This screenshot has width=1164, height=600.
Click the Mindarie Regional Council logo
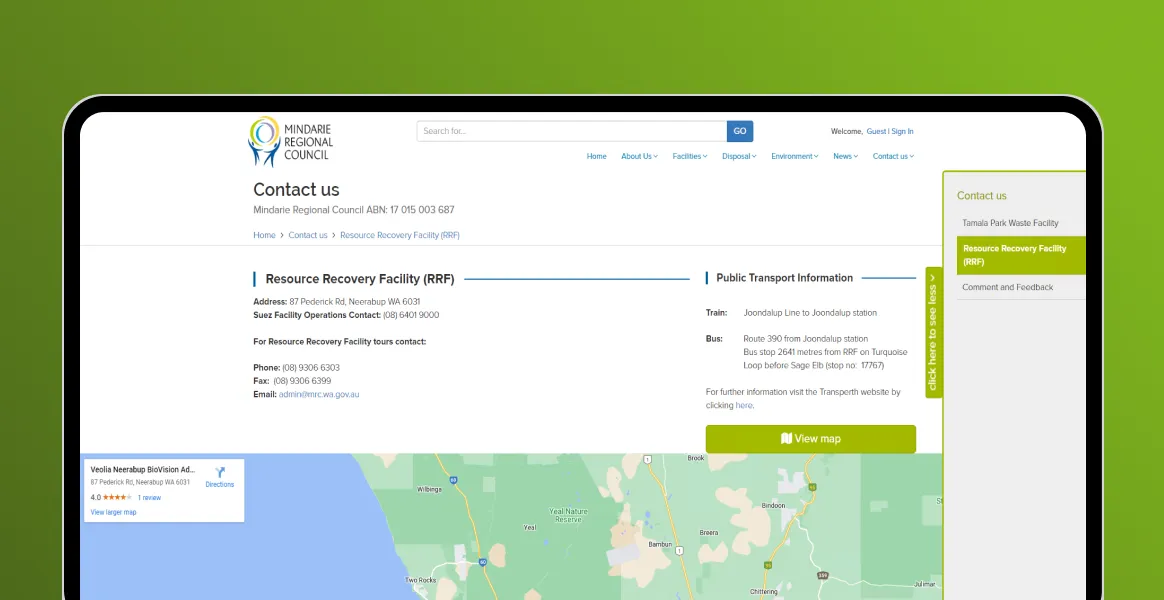[290, 141]
